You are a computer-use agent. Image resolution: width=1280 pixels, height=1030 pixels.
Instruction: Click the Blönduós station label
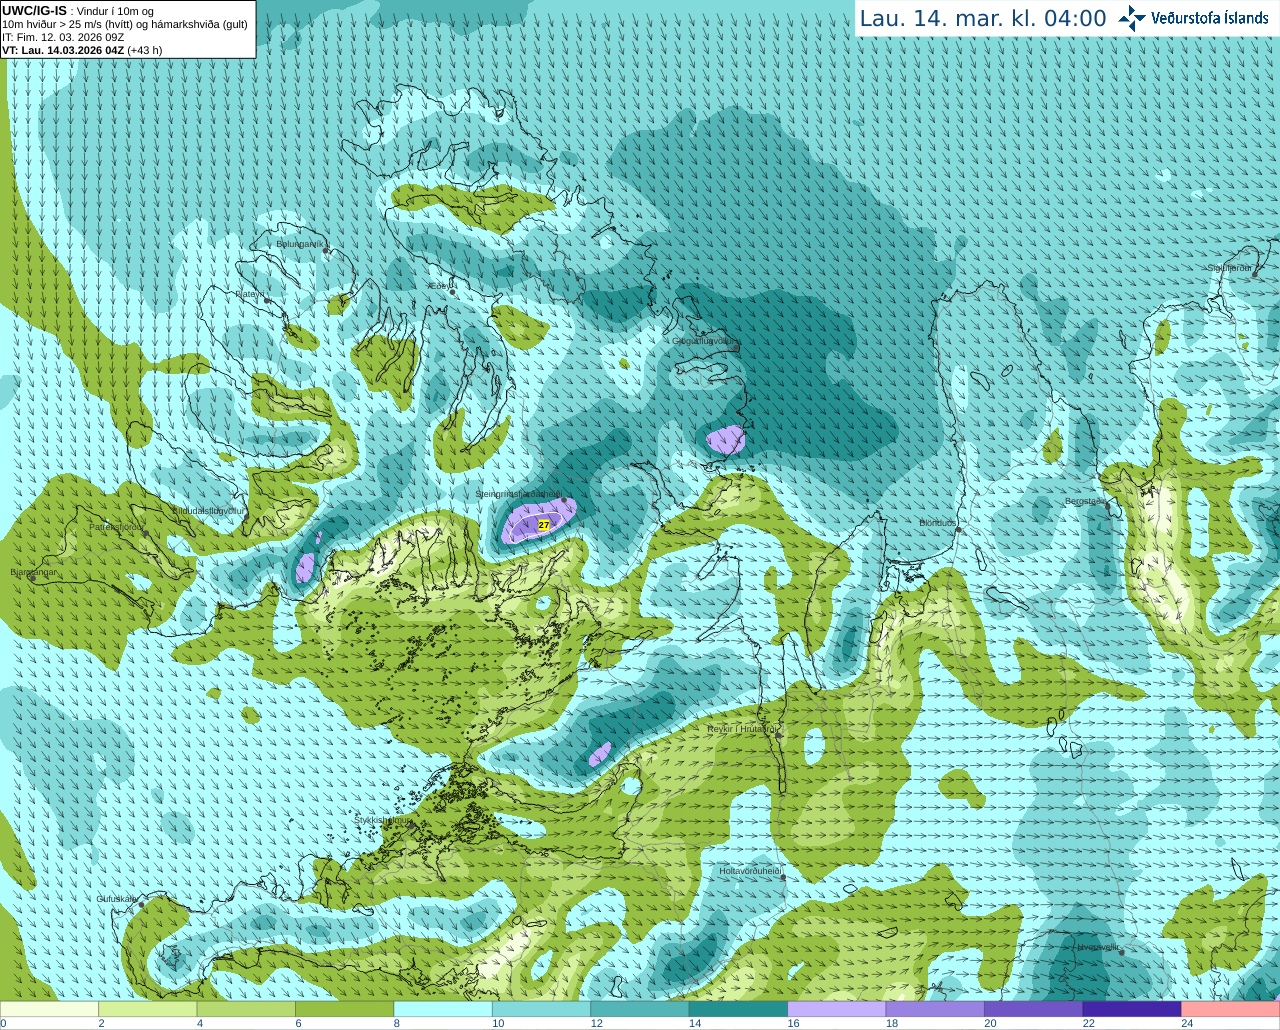939,523
